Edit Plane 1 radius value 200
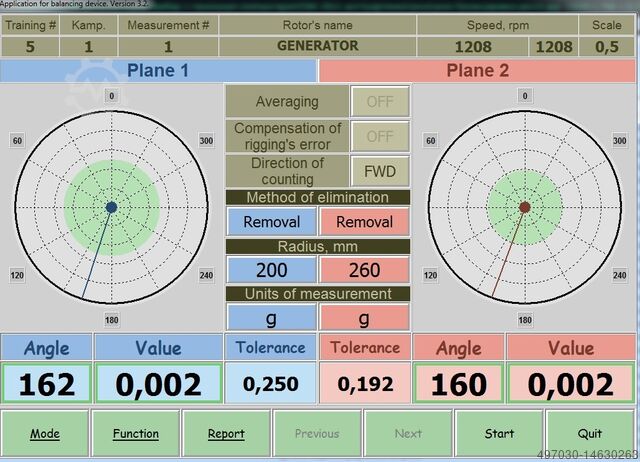Image resolution: width=640 pixels, height=462 pixels. pyautogui.click(x=271, y=270)
